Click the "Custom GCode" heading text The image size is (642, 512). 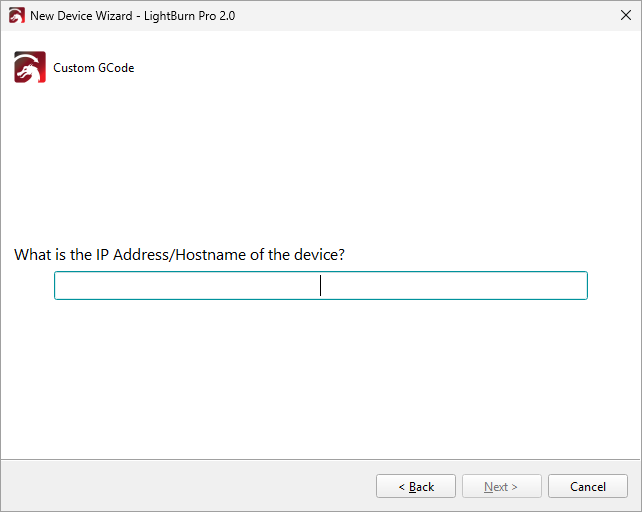coord(94,68)
